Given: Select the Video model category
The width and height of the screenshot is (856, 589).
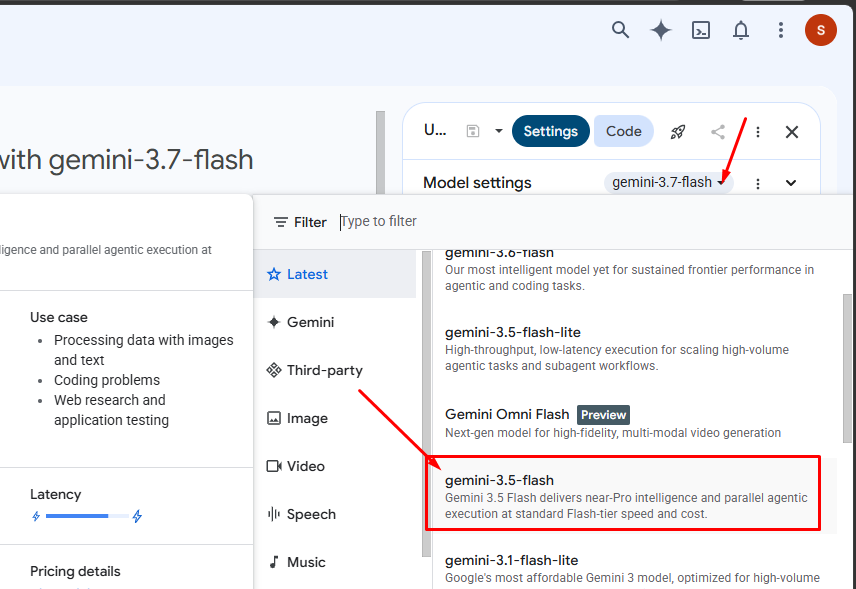Looking at the screenshot, I should [x=335, y=466].
